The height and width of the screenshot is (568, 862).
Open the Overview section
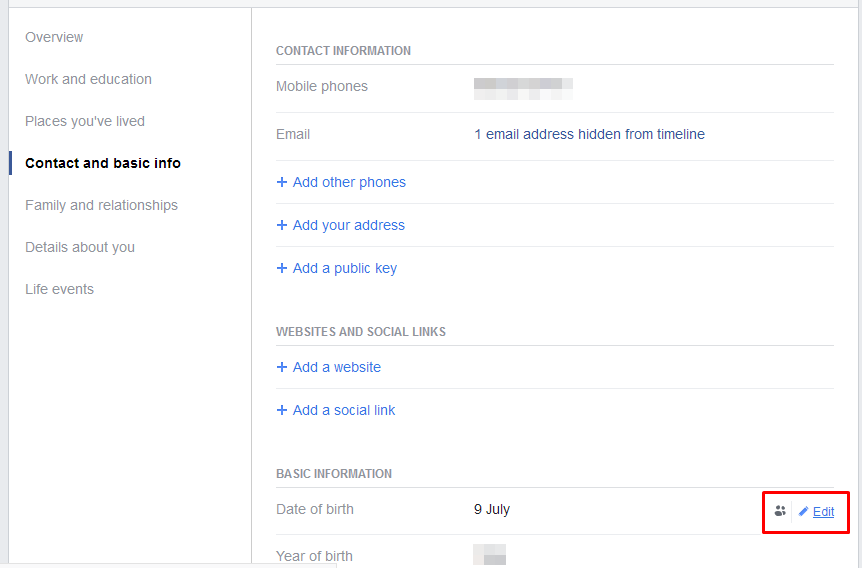click(54, 37)
